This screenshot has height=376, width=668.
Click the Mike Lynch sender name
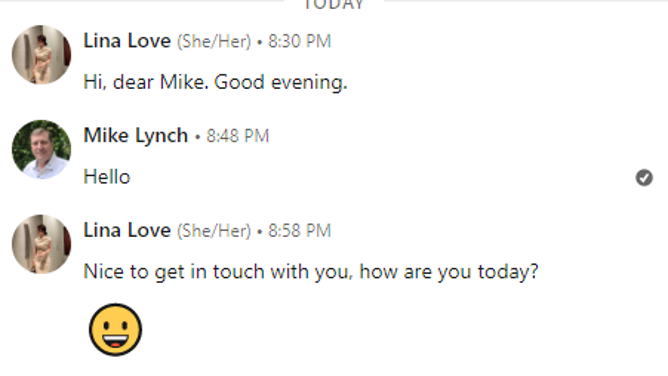tap(135, 135)
